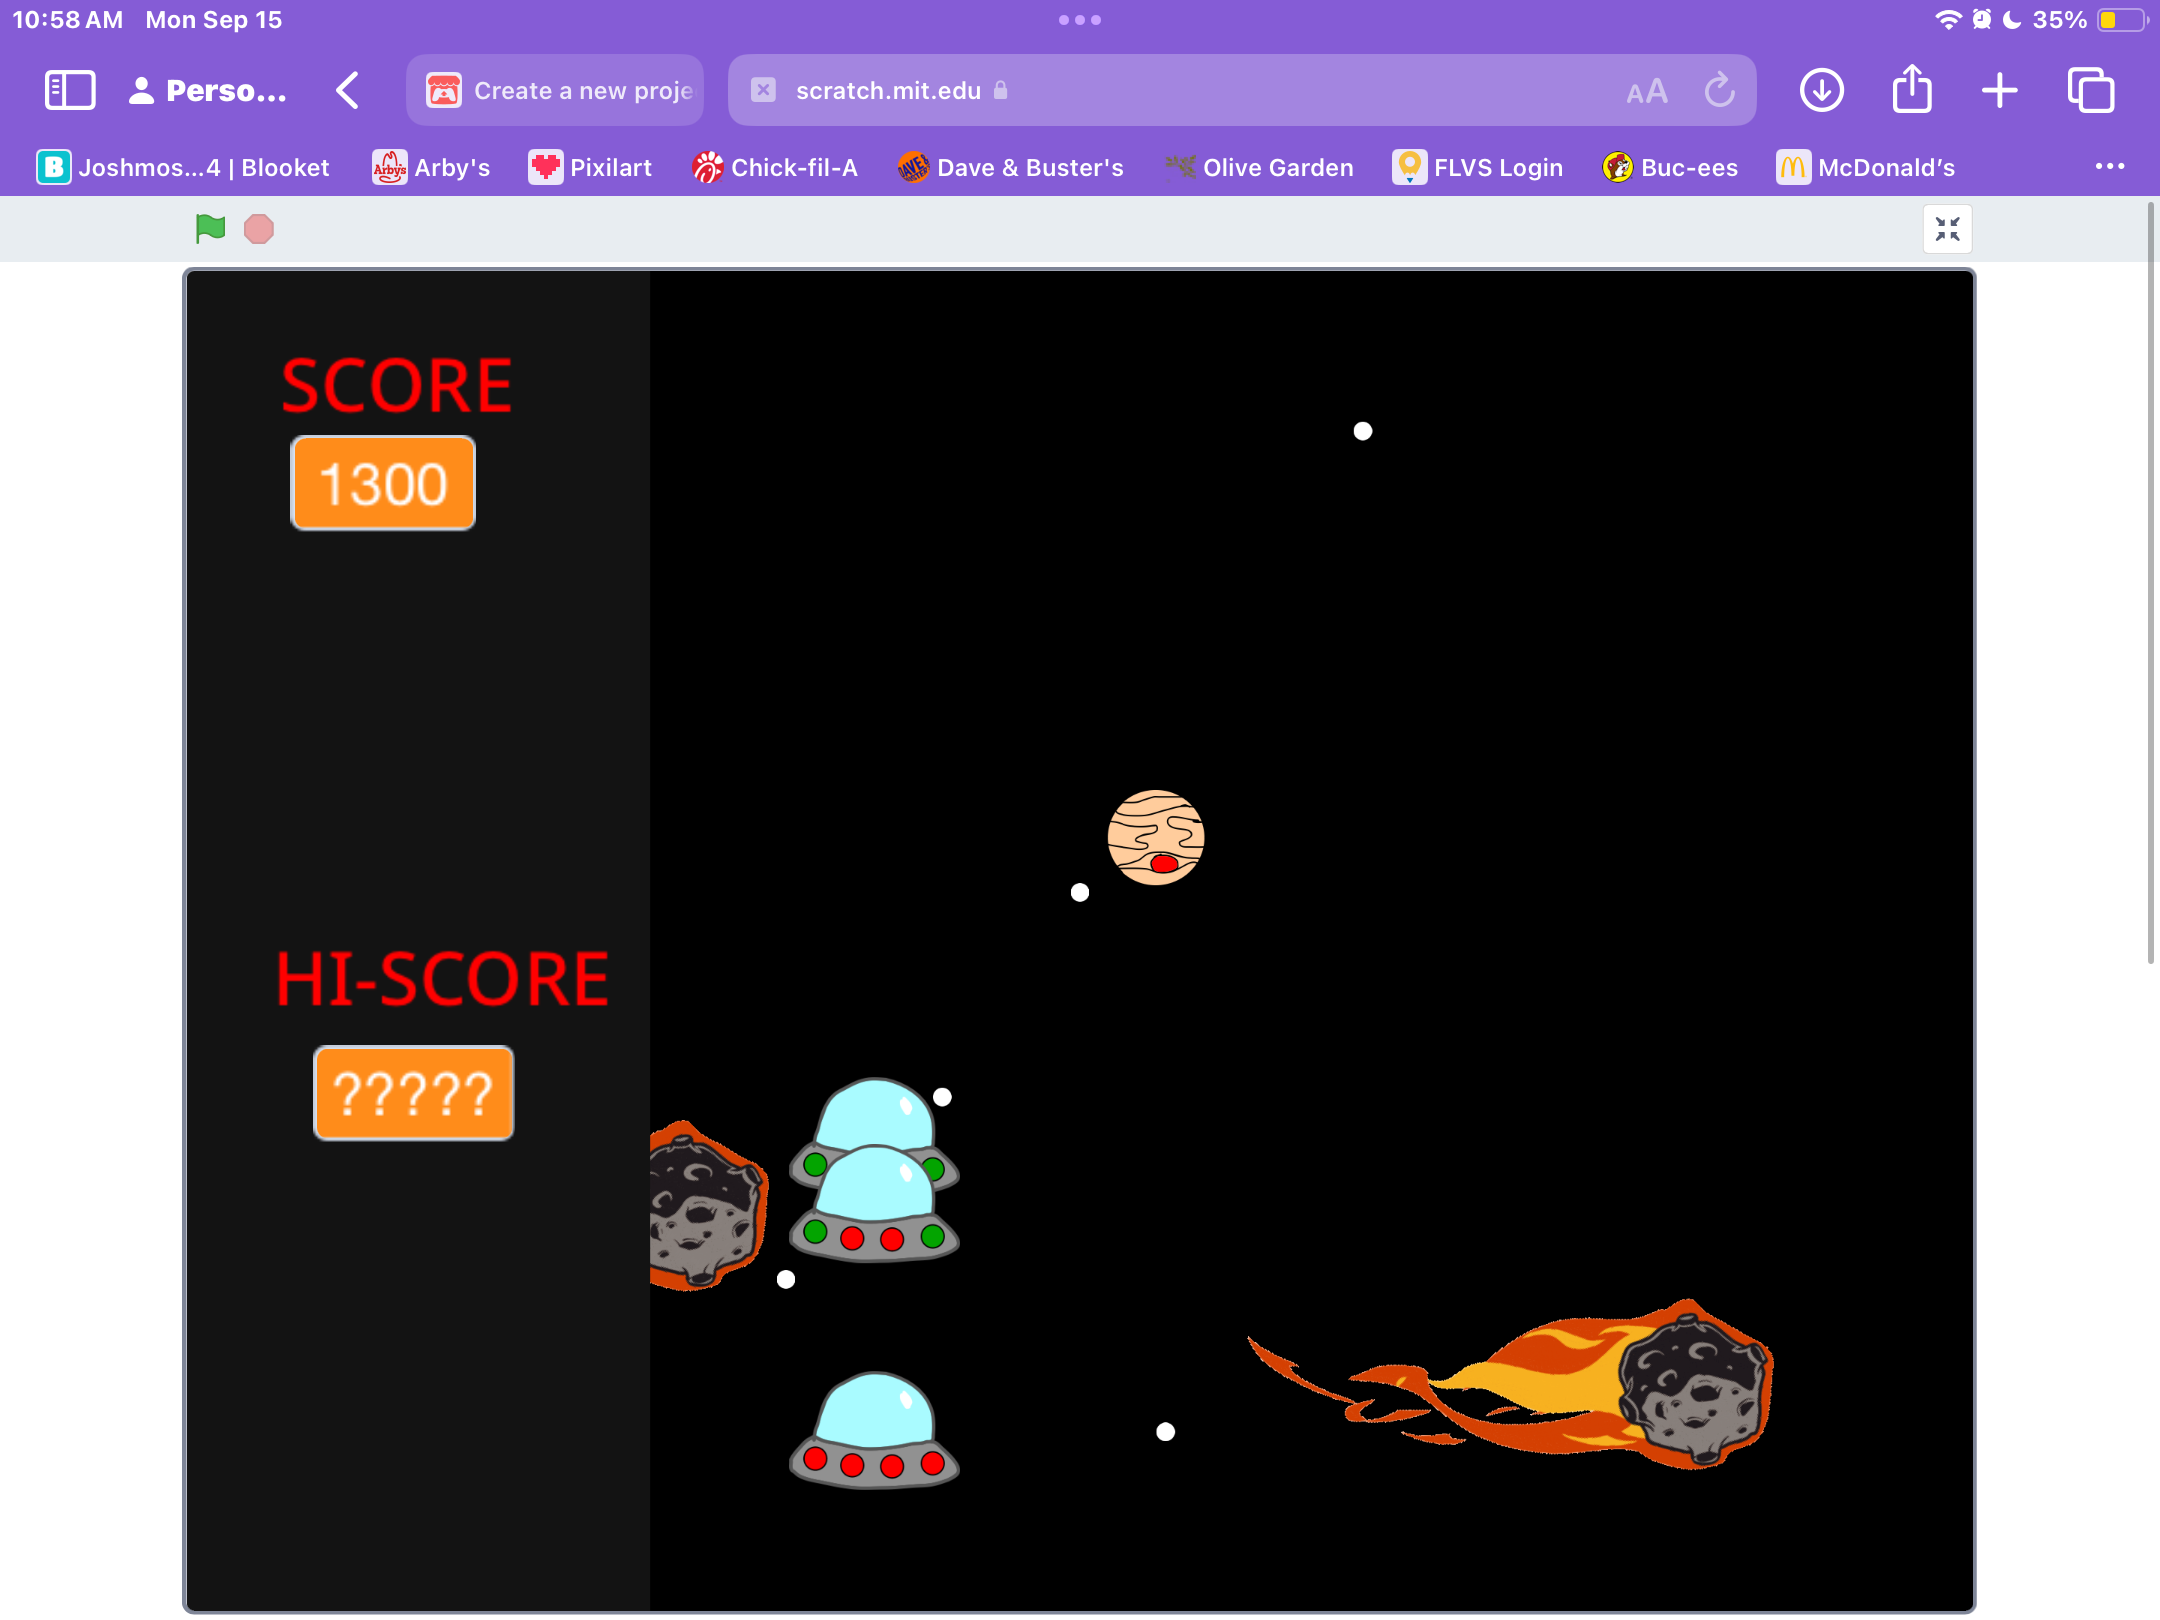
Task: Click the green flag to start game
Action: (210, 229)
